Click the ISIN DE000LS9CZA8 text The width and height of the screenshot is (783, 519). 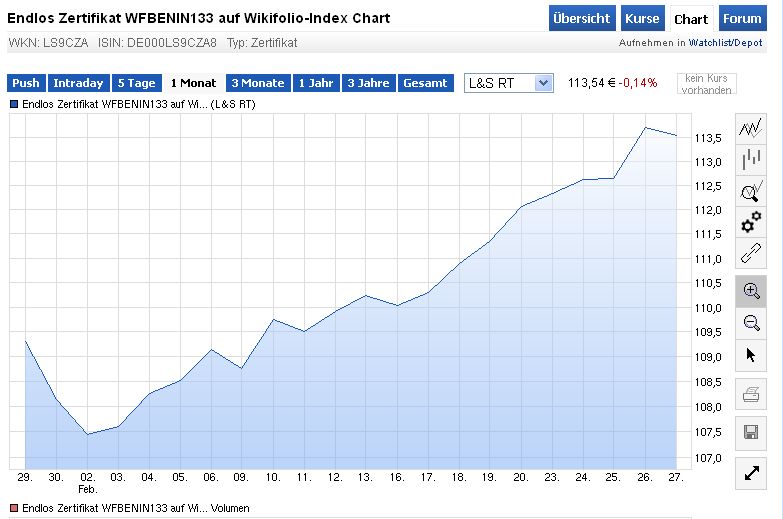[157, 43]
